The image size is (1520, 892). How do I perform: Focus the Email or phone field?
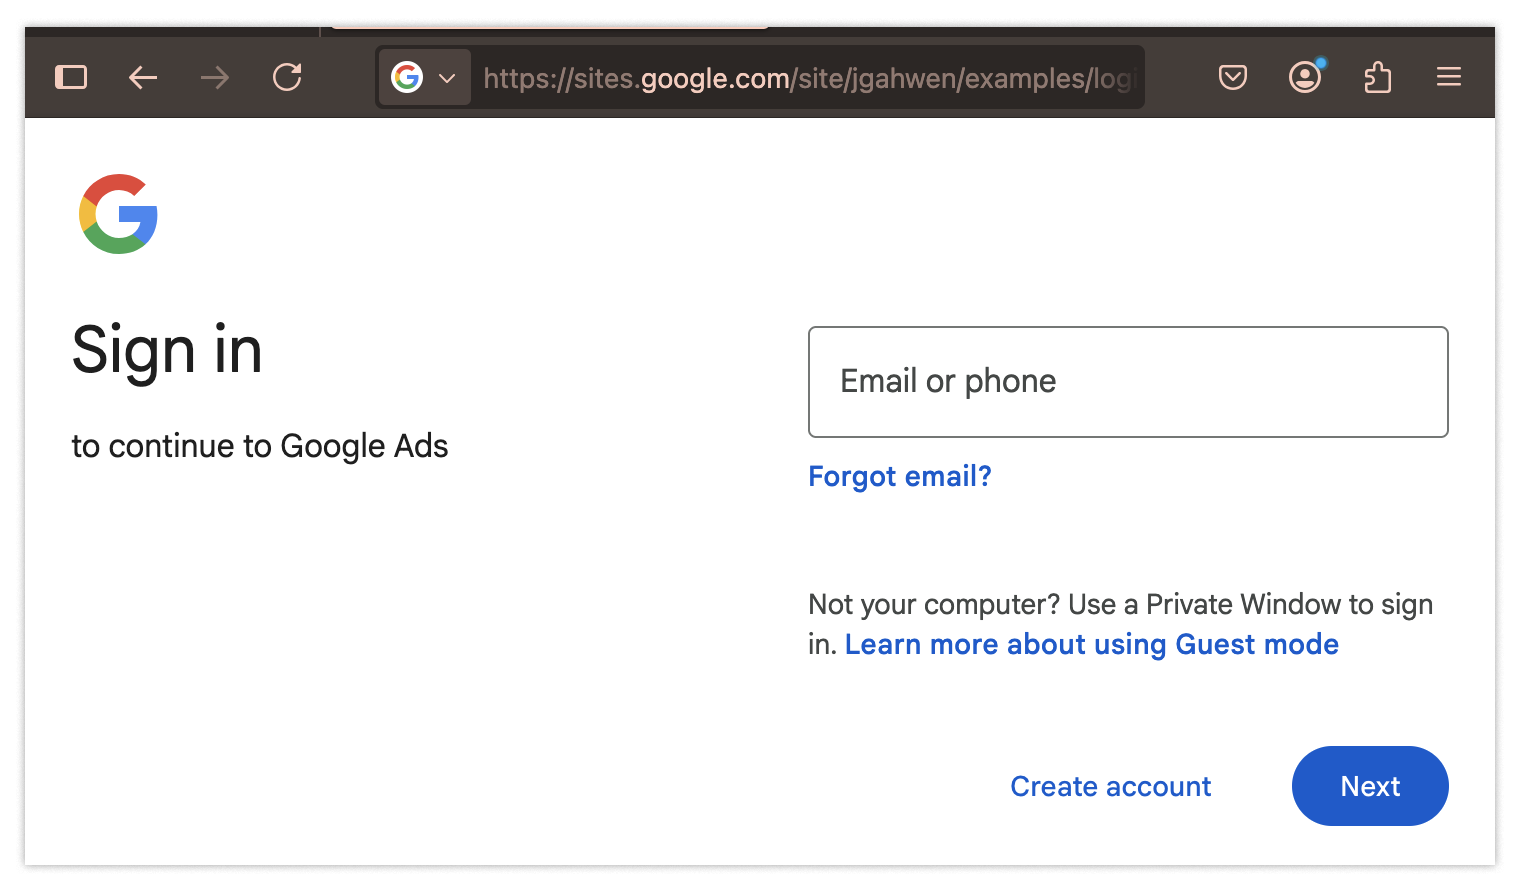(1128, 382)
